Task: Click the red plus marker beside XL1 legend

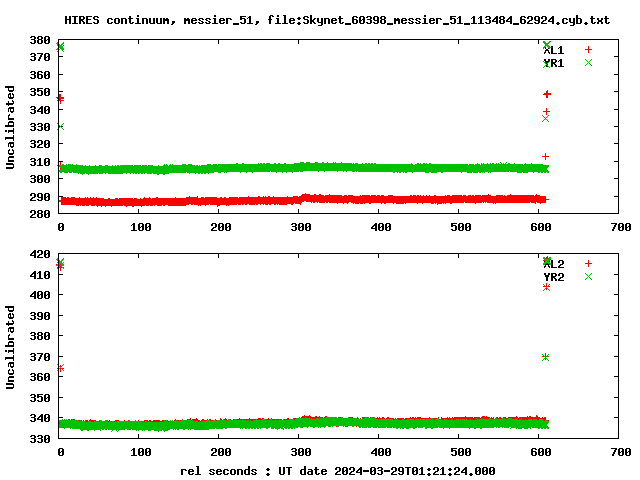Action: coord(588,50)
